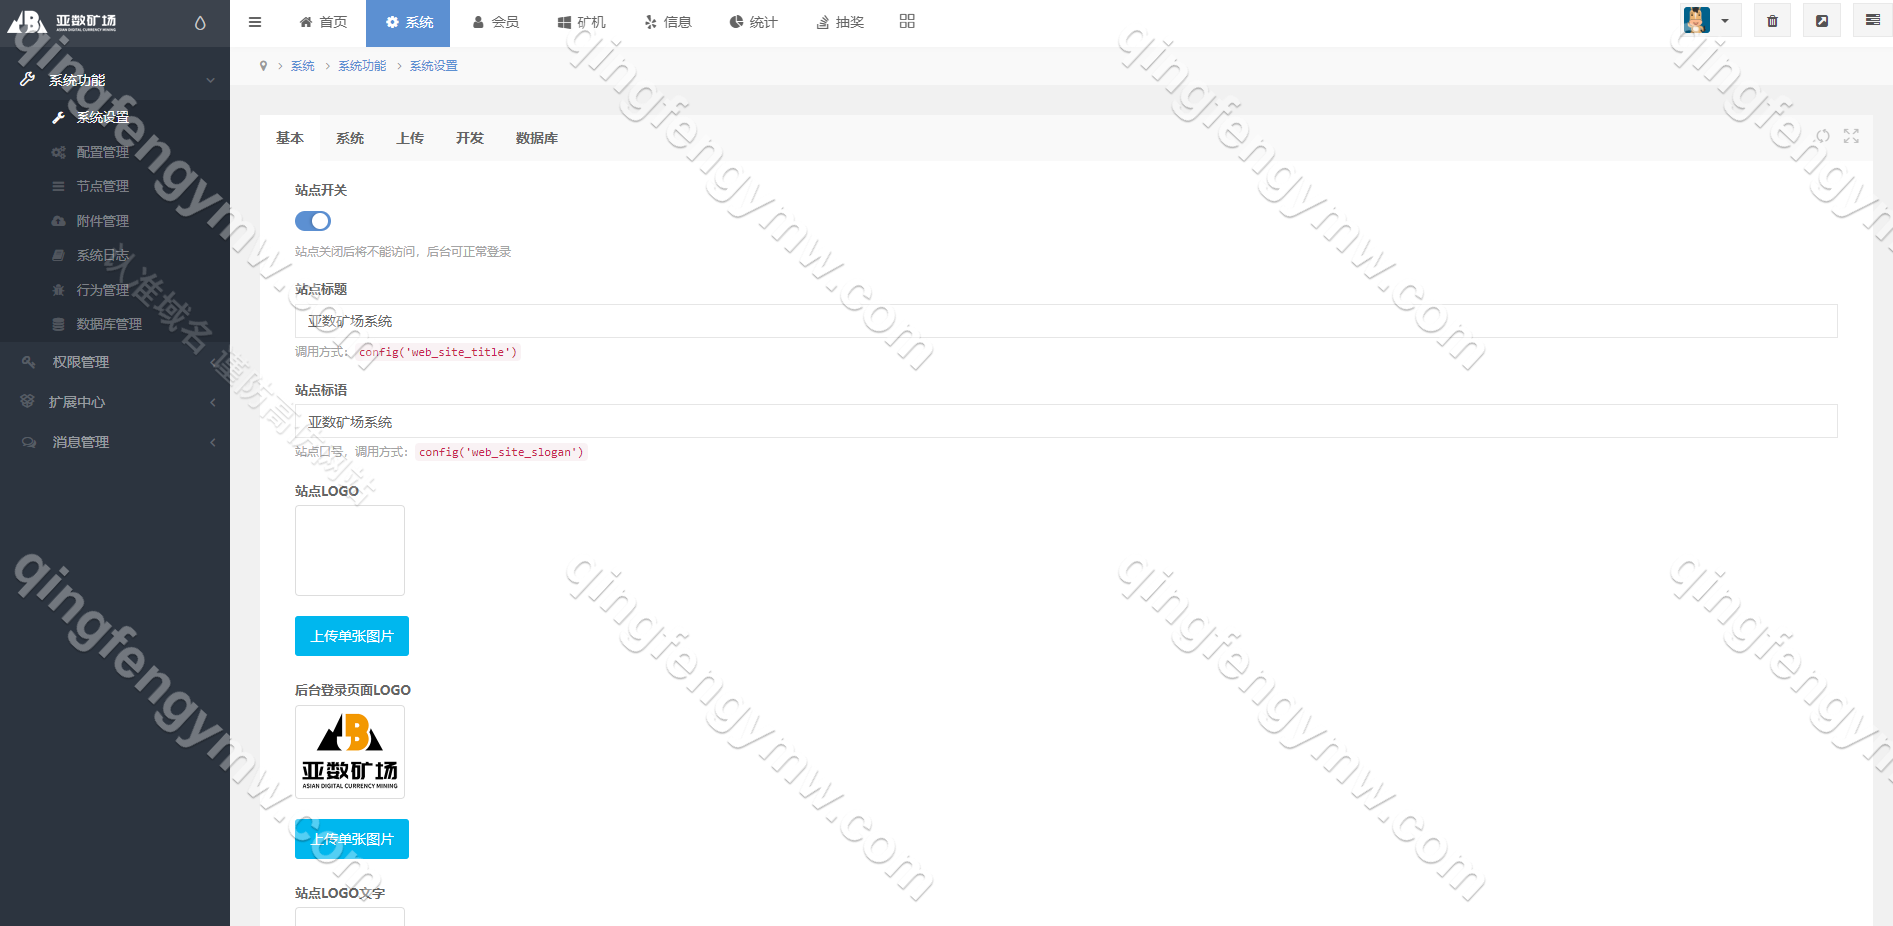The height and width of the screenshot is (926, 1893).
Task: Click the 亚数矿场 logo in sidebar header
Action: pyautogui.click(x=62, y=22)
